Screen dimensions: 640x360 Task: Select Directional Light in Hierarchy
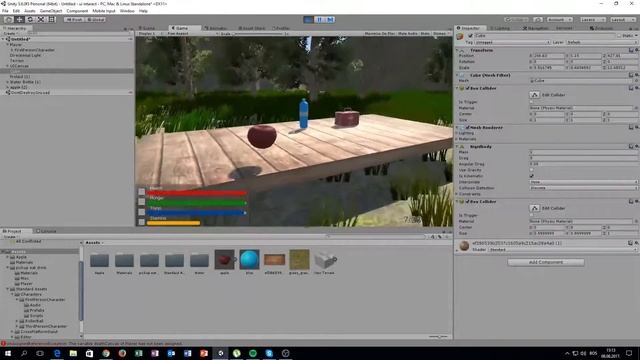coord(25,55)
